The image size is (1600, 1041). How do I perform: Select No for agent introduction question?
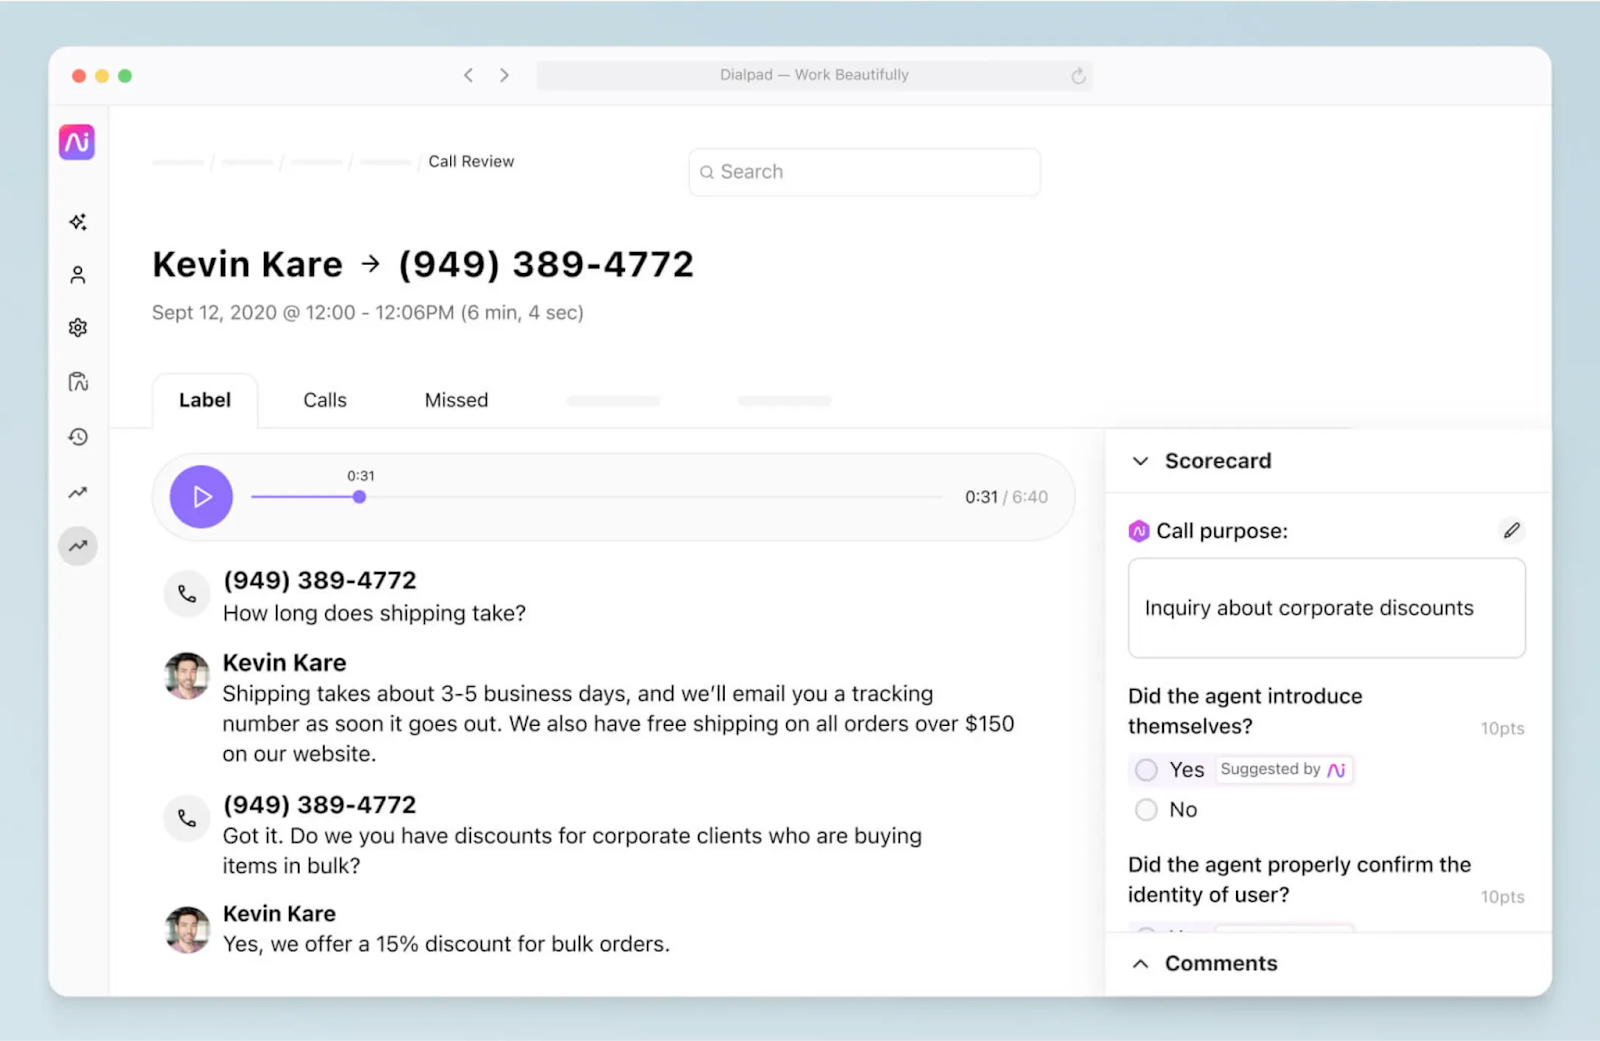click(1146, 809)
